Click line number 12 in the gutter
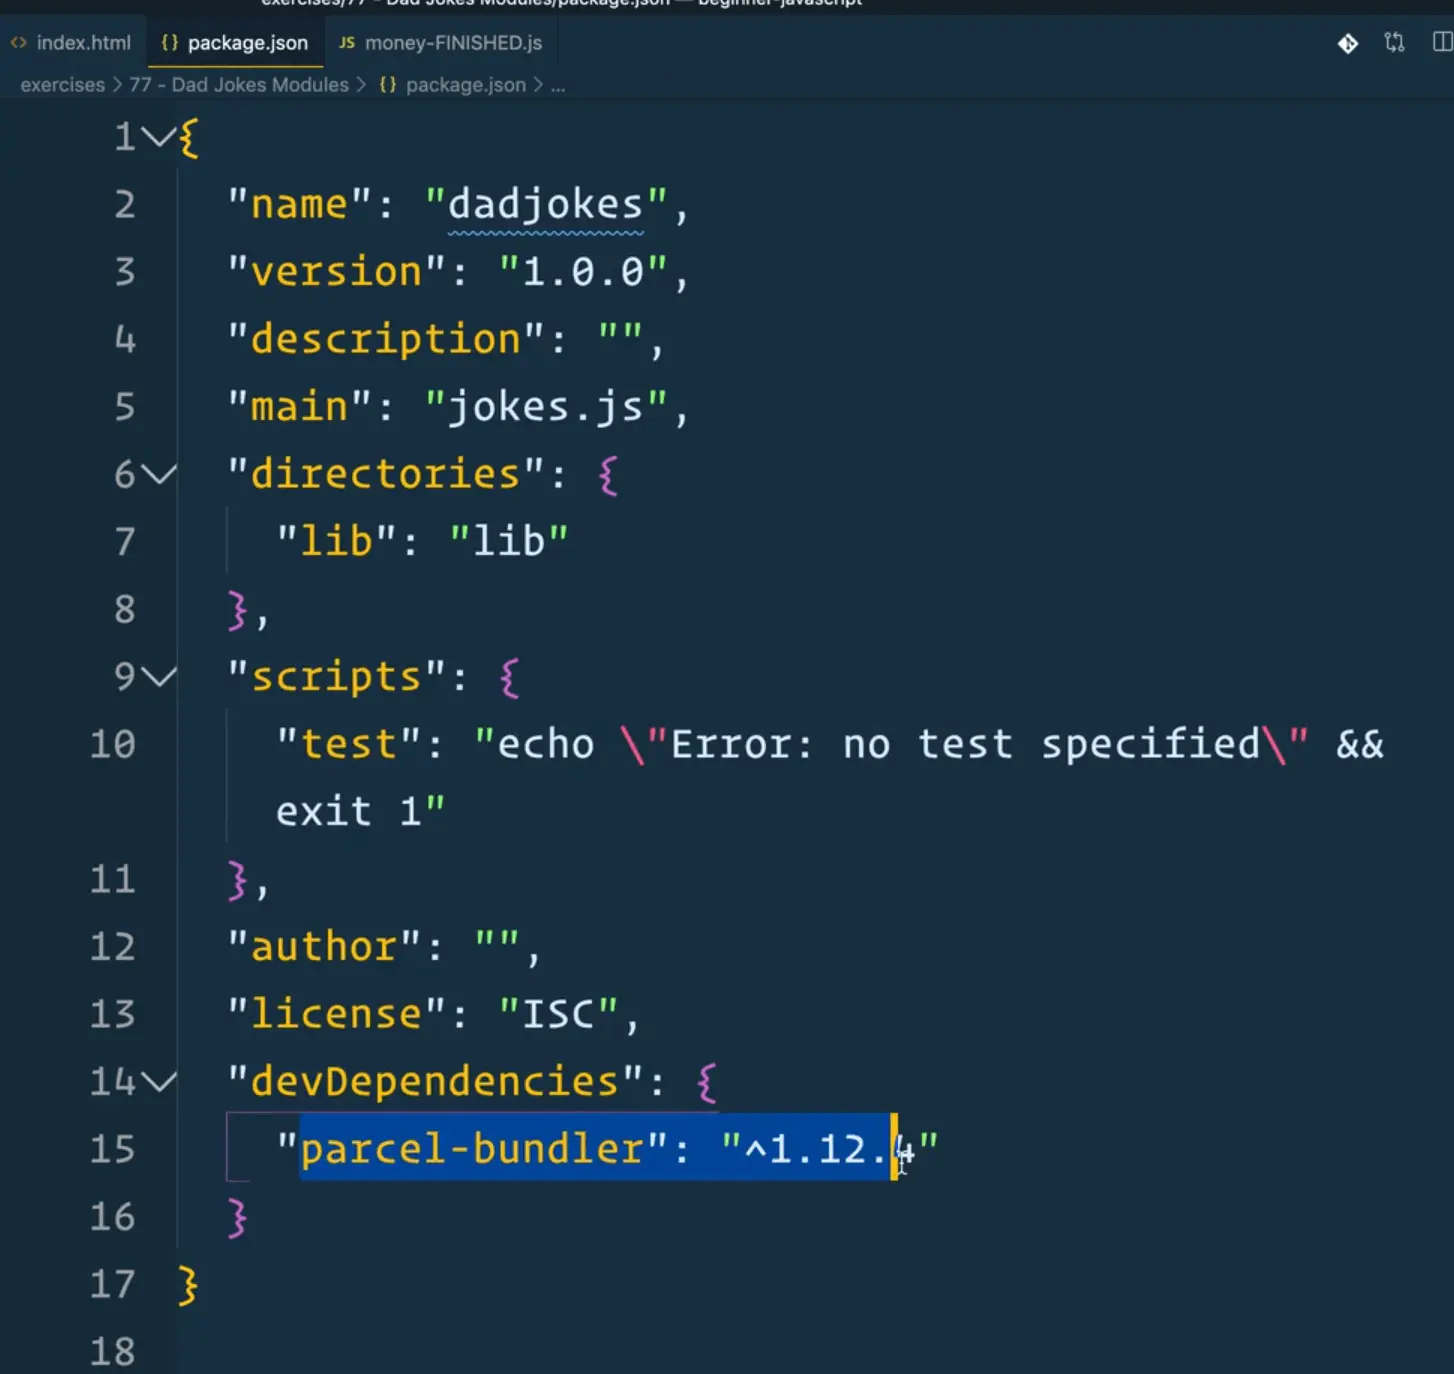The width and height of the screenshot is (1454, 1374). click(112, 946)
